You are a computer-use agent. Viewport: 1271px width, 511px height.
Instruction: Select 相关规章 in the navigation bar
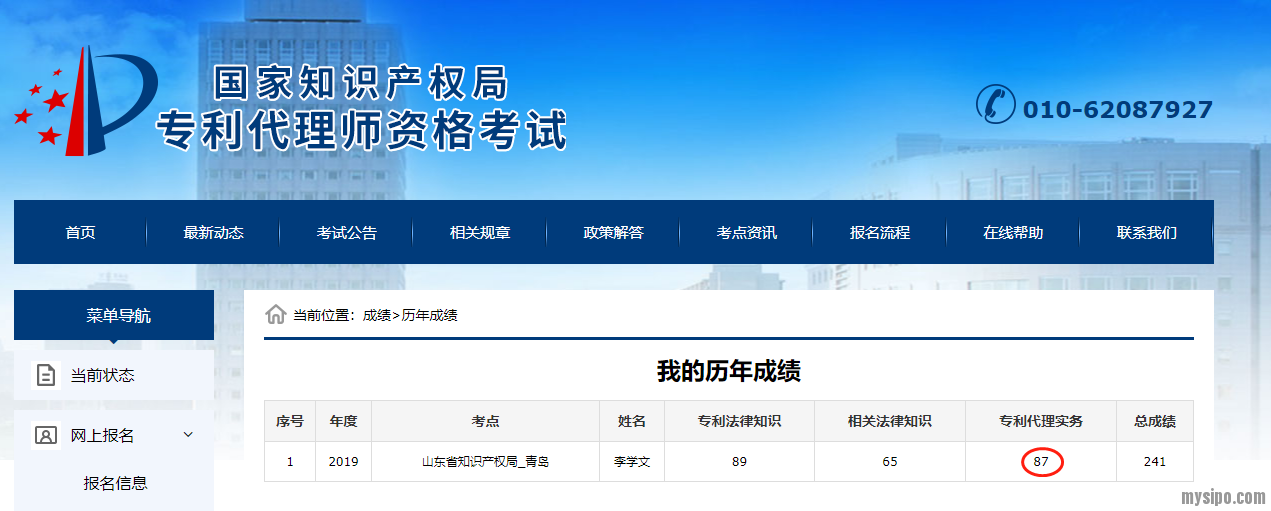(x=480, y=233)
